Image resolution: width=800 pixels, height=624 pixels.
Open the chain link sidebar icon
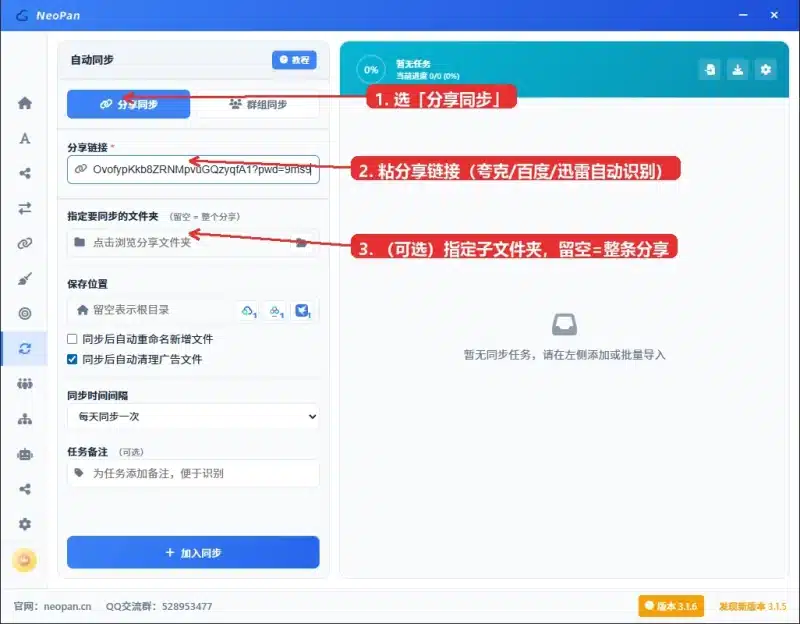[24, 243]
